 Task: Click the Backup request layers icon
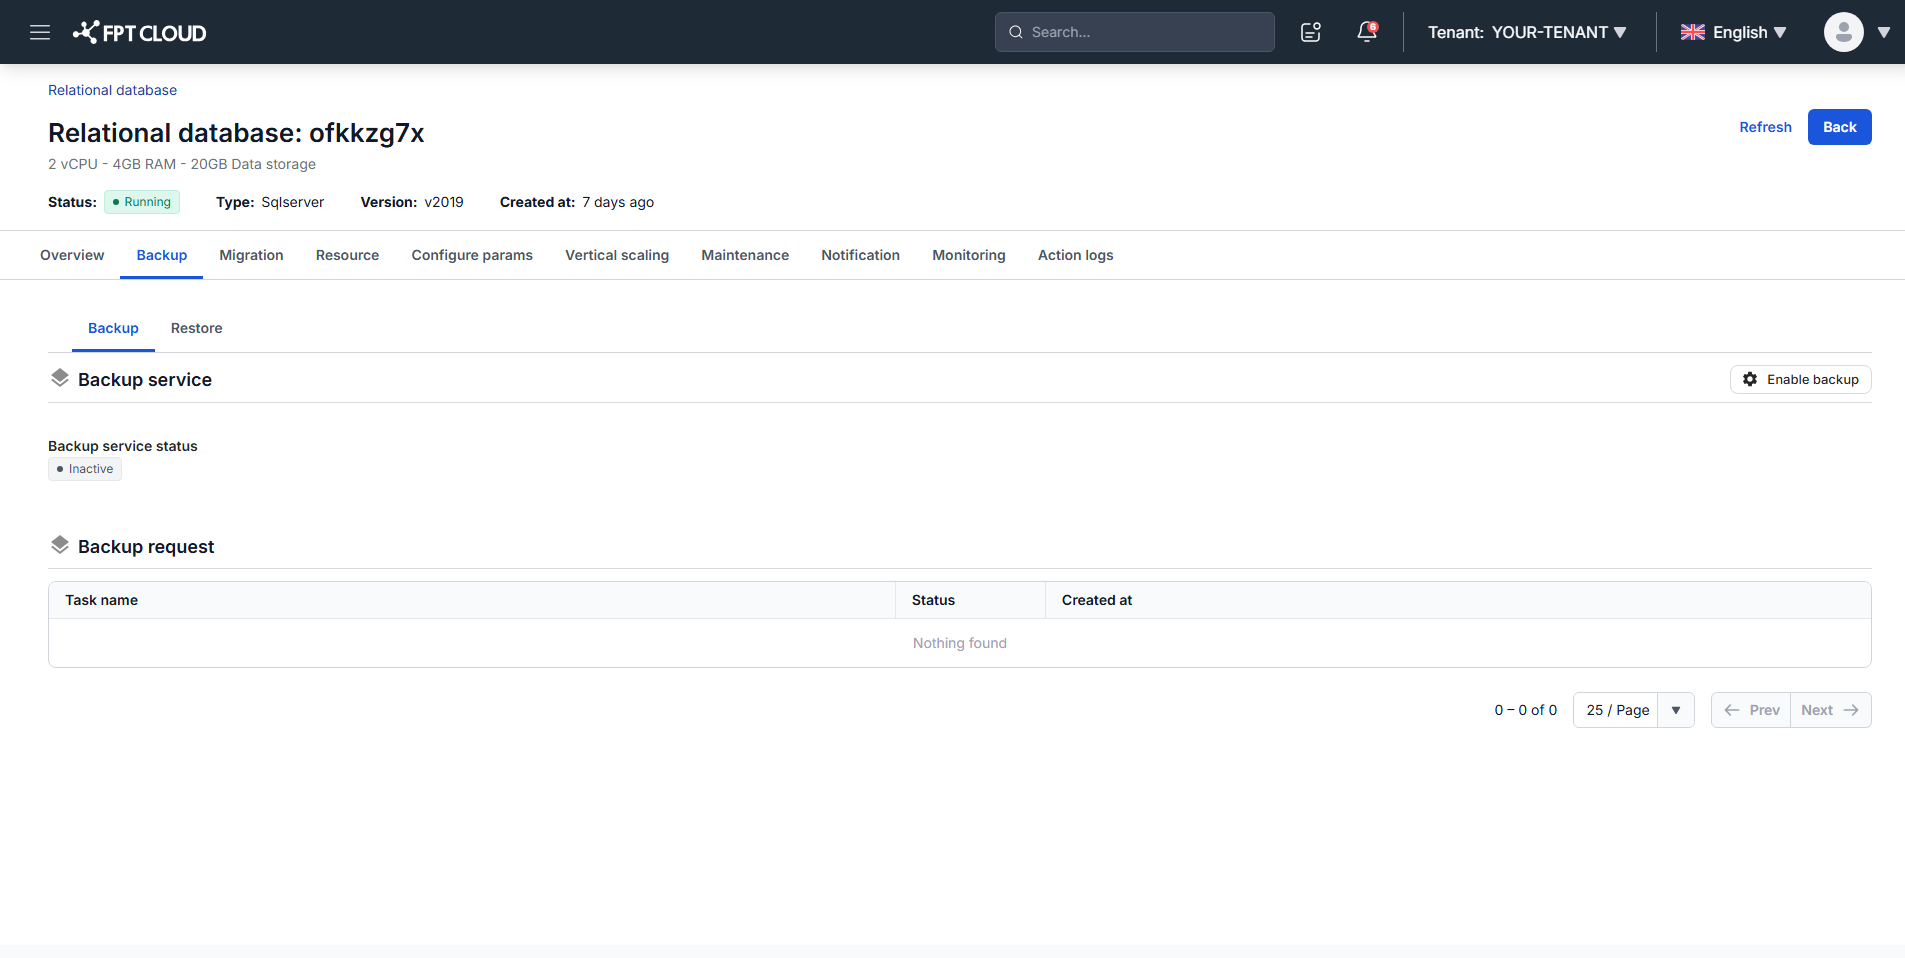[60, 545]
